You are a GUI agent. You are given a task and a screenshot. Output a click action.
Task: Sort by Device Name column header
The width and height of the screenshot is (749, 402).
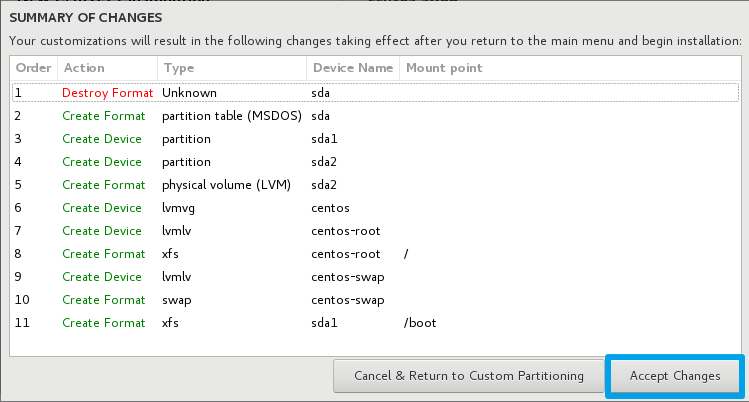[353, 68]
